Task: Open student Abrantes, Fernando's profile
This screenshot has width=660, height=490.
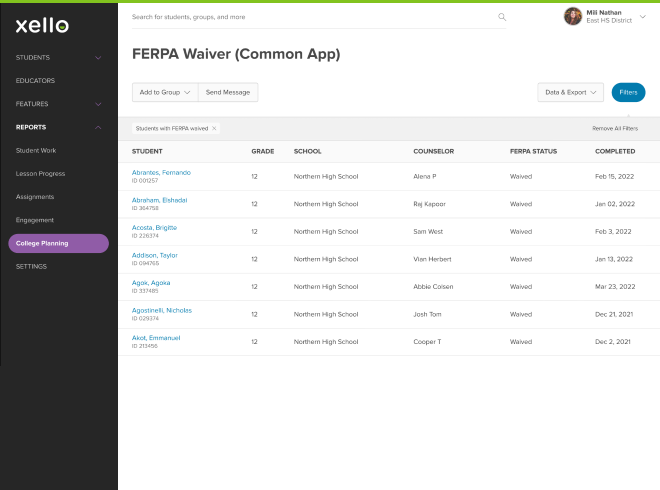Action: (161, 172)
